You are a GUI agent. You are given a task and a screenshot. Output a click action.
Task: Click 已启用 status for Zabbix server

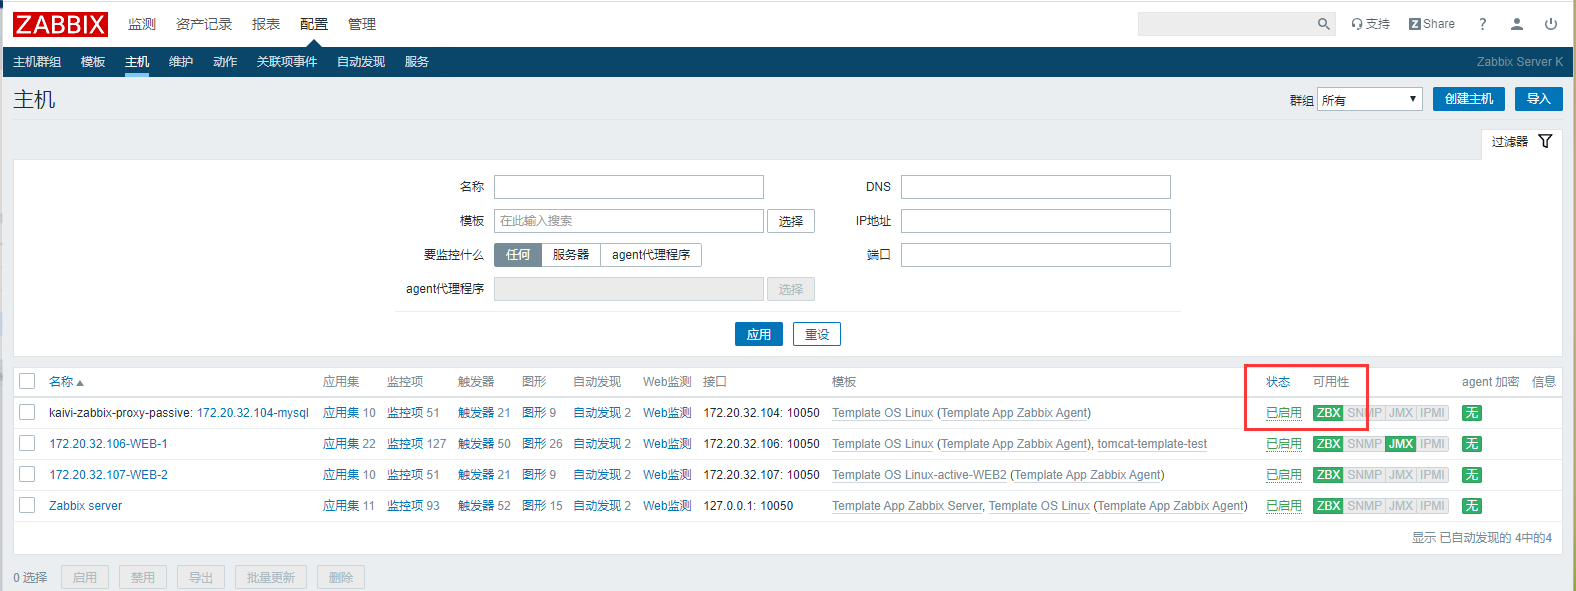(1284, 506)
